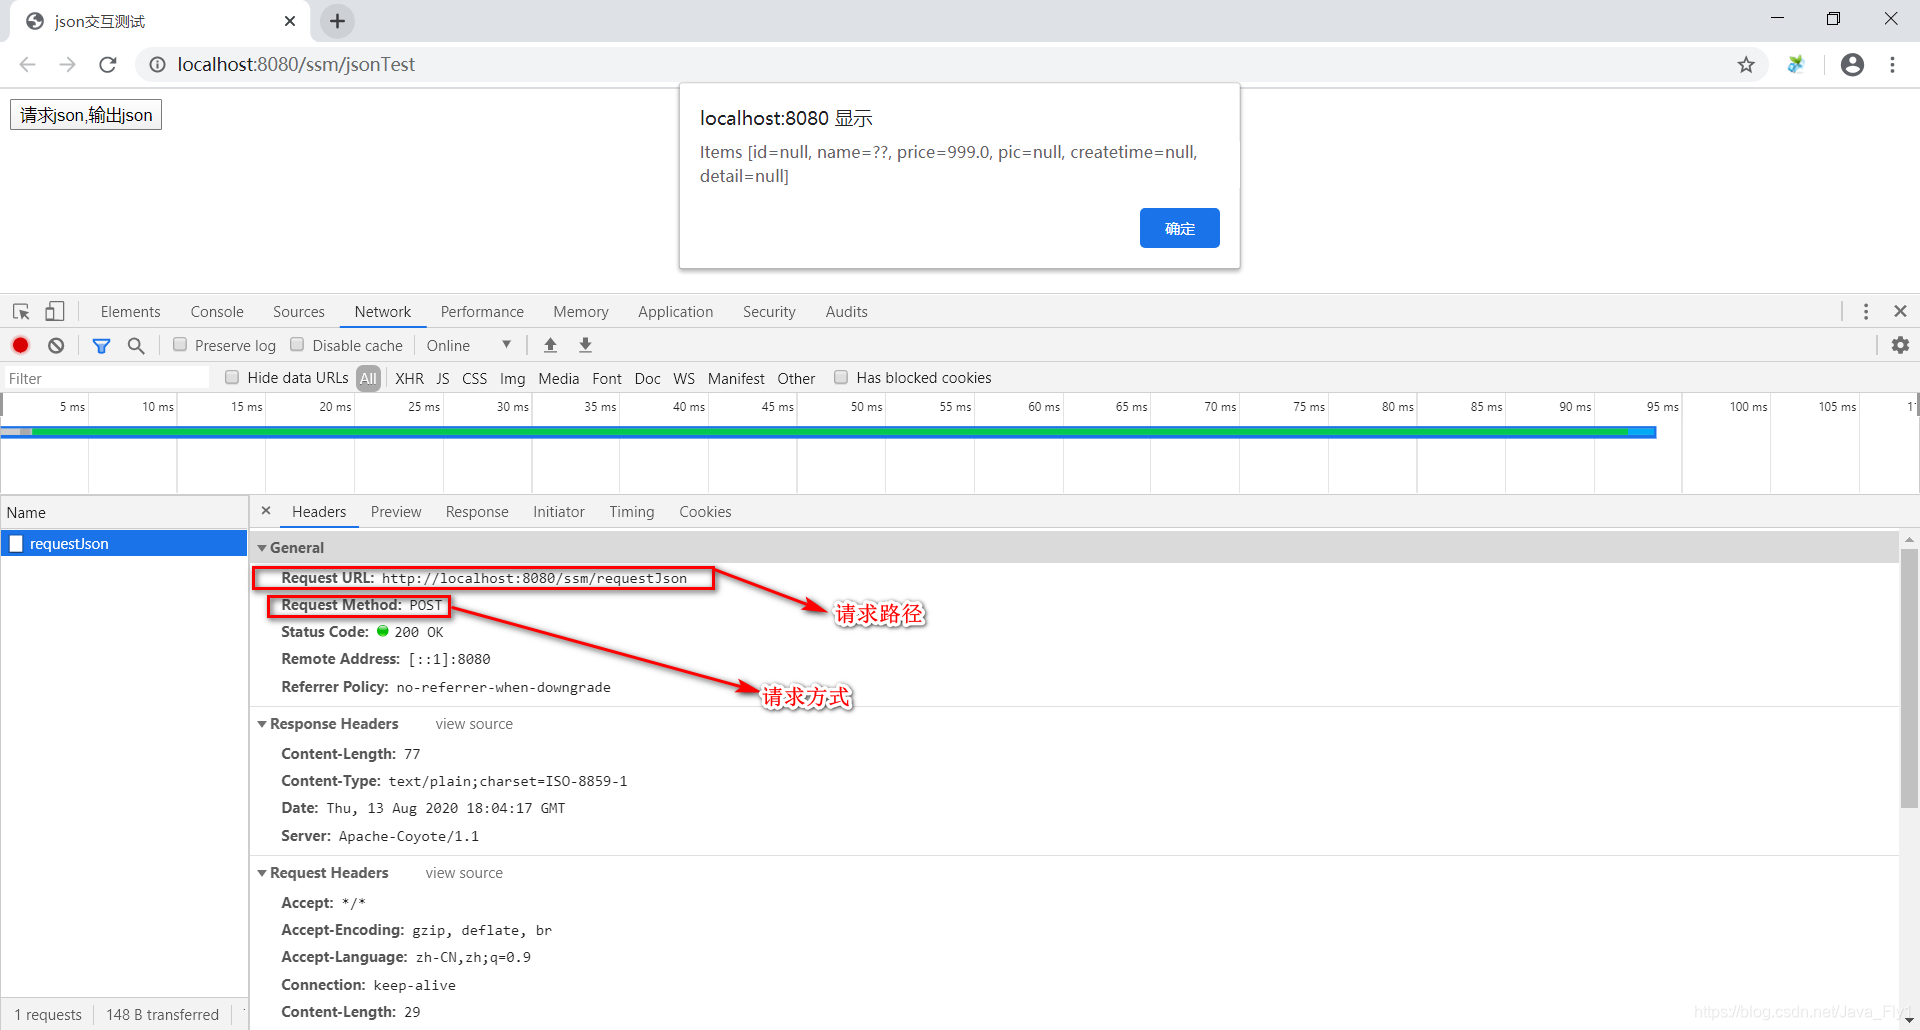Toggle the network filter funnel icon
Screen dimensions: 1920x1030
coord(101,345)
